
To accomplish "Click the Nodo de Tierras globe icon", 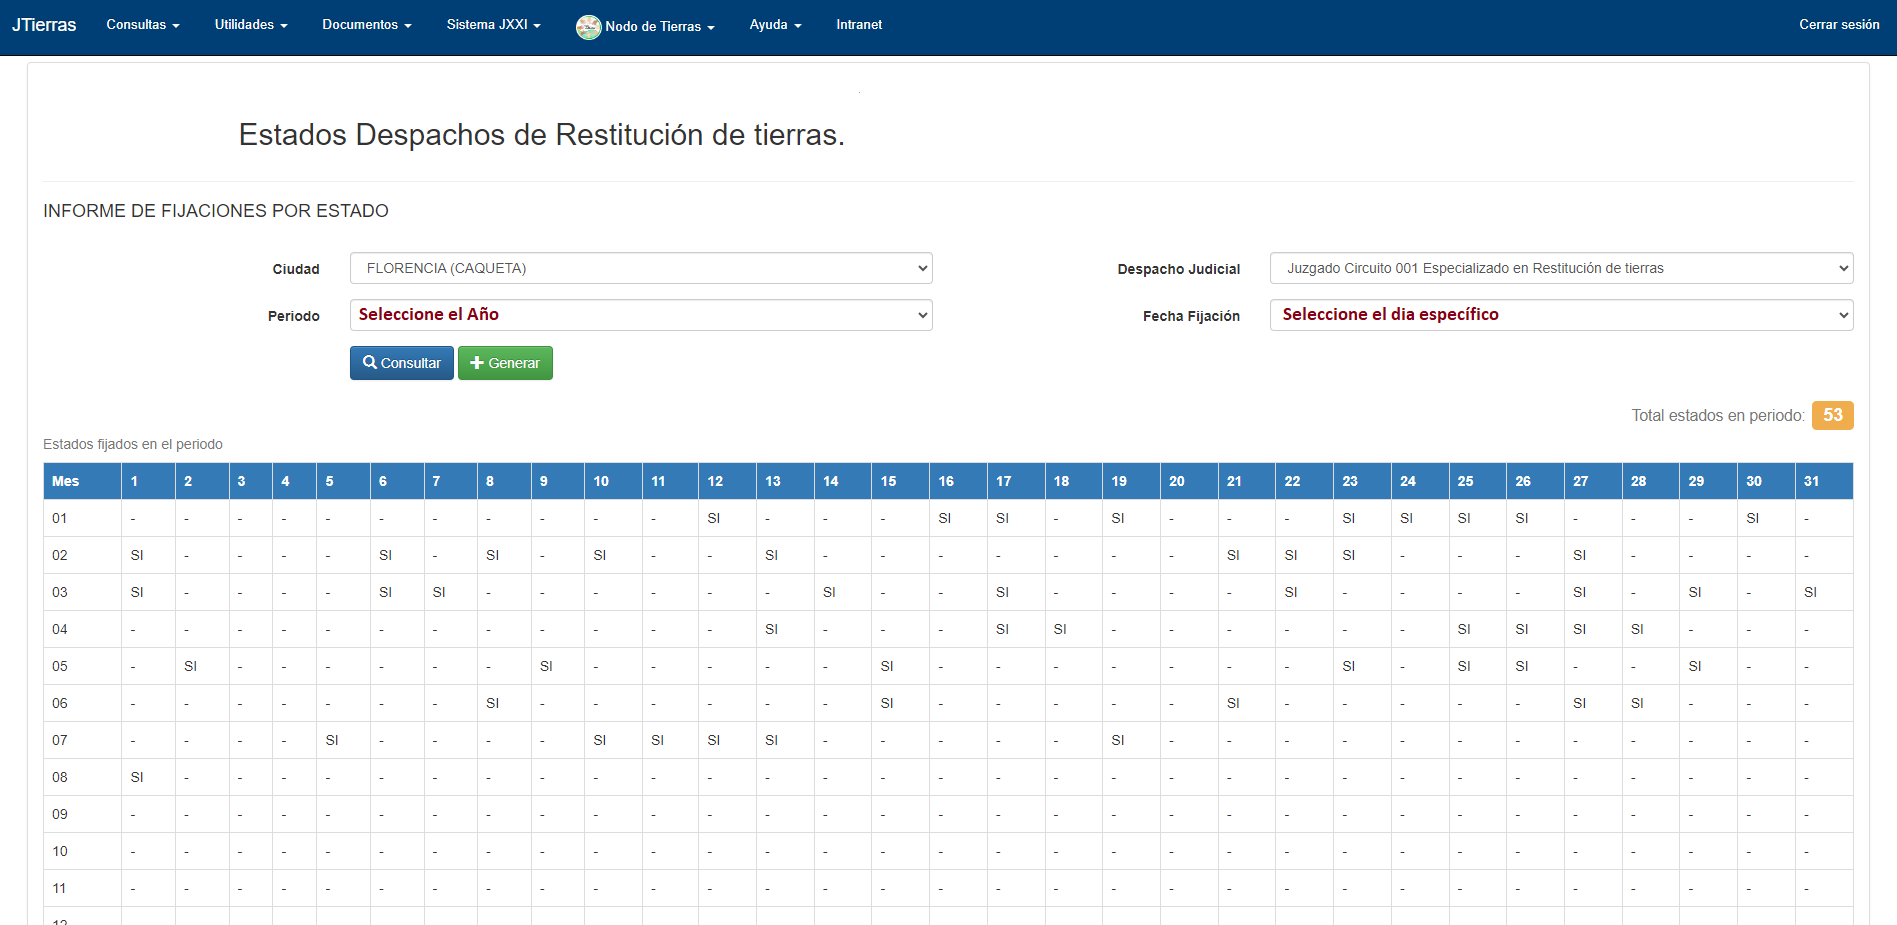I will point(588,27).
